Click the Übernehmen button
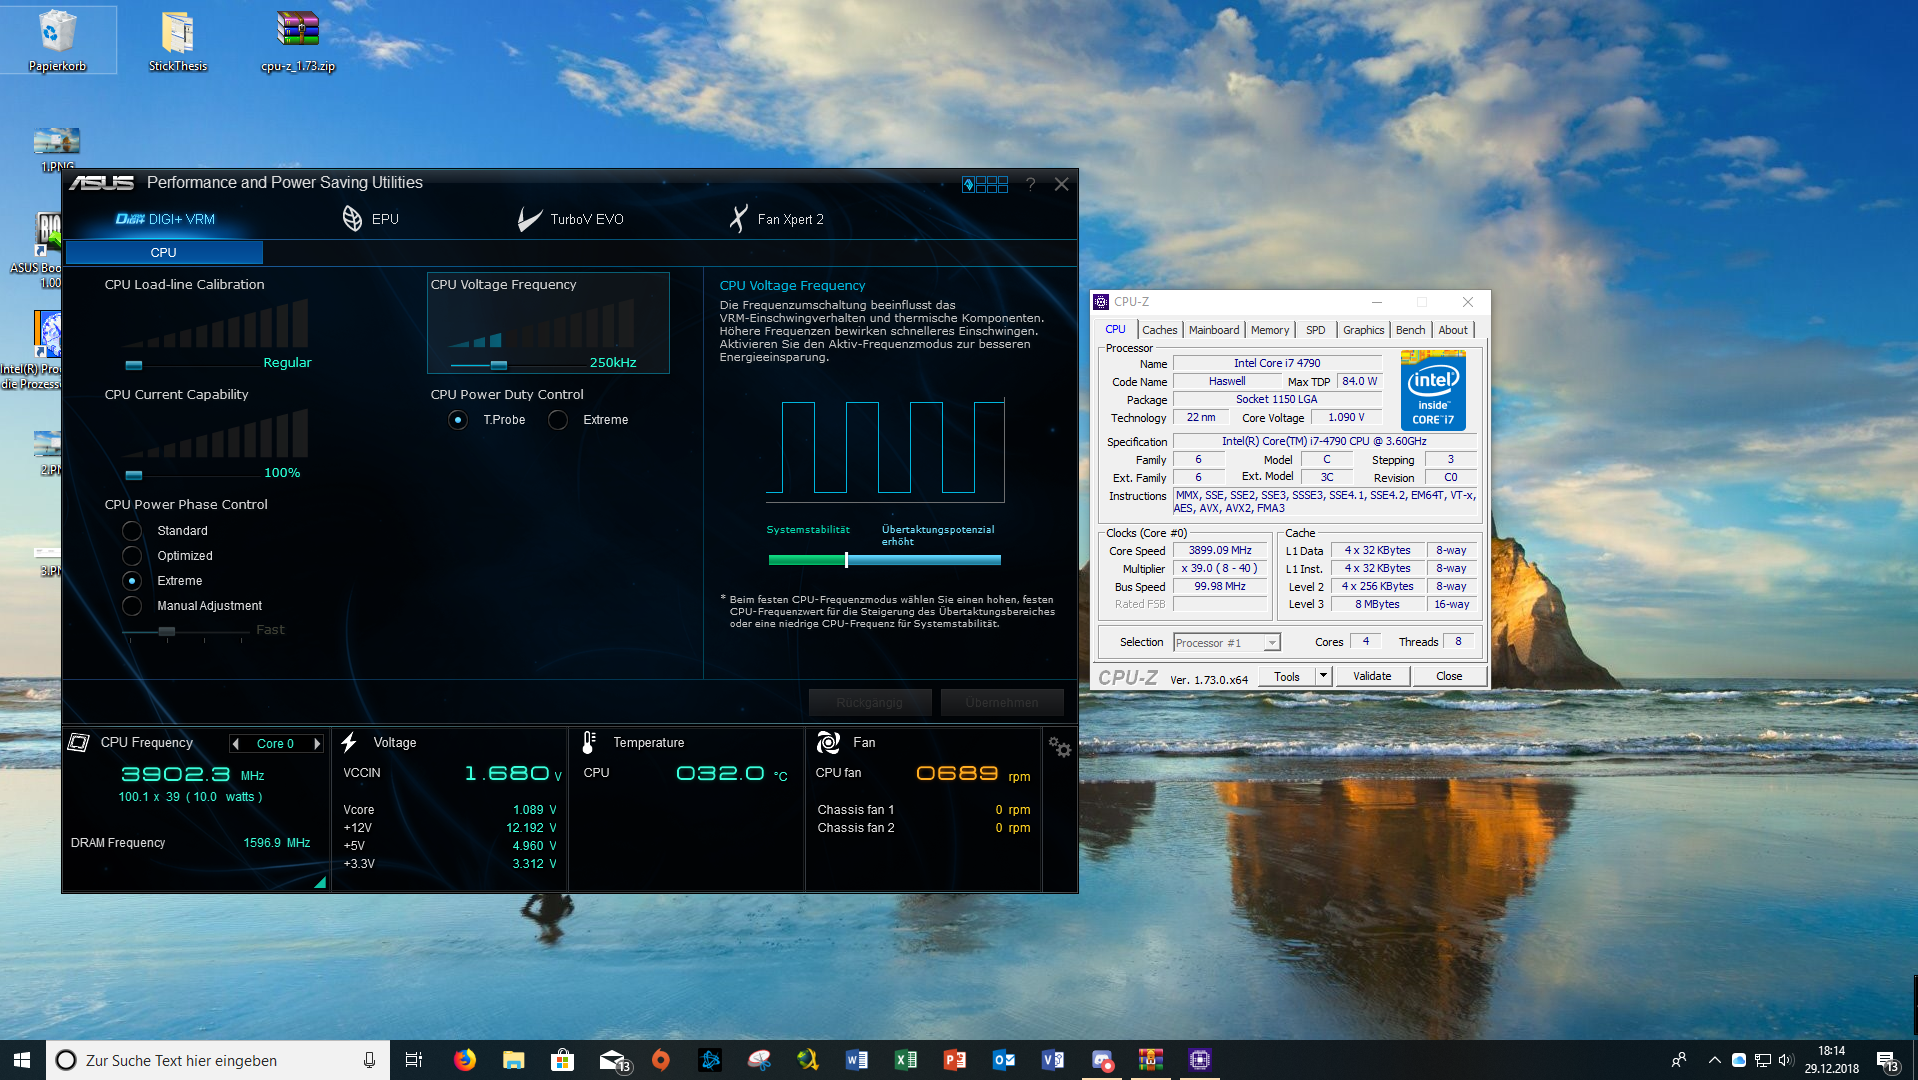 point(1001,703)
